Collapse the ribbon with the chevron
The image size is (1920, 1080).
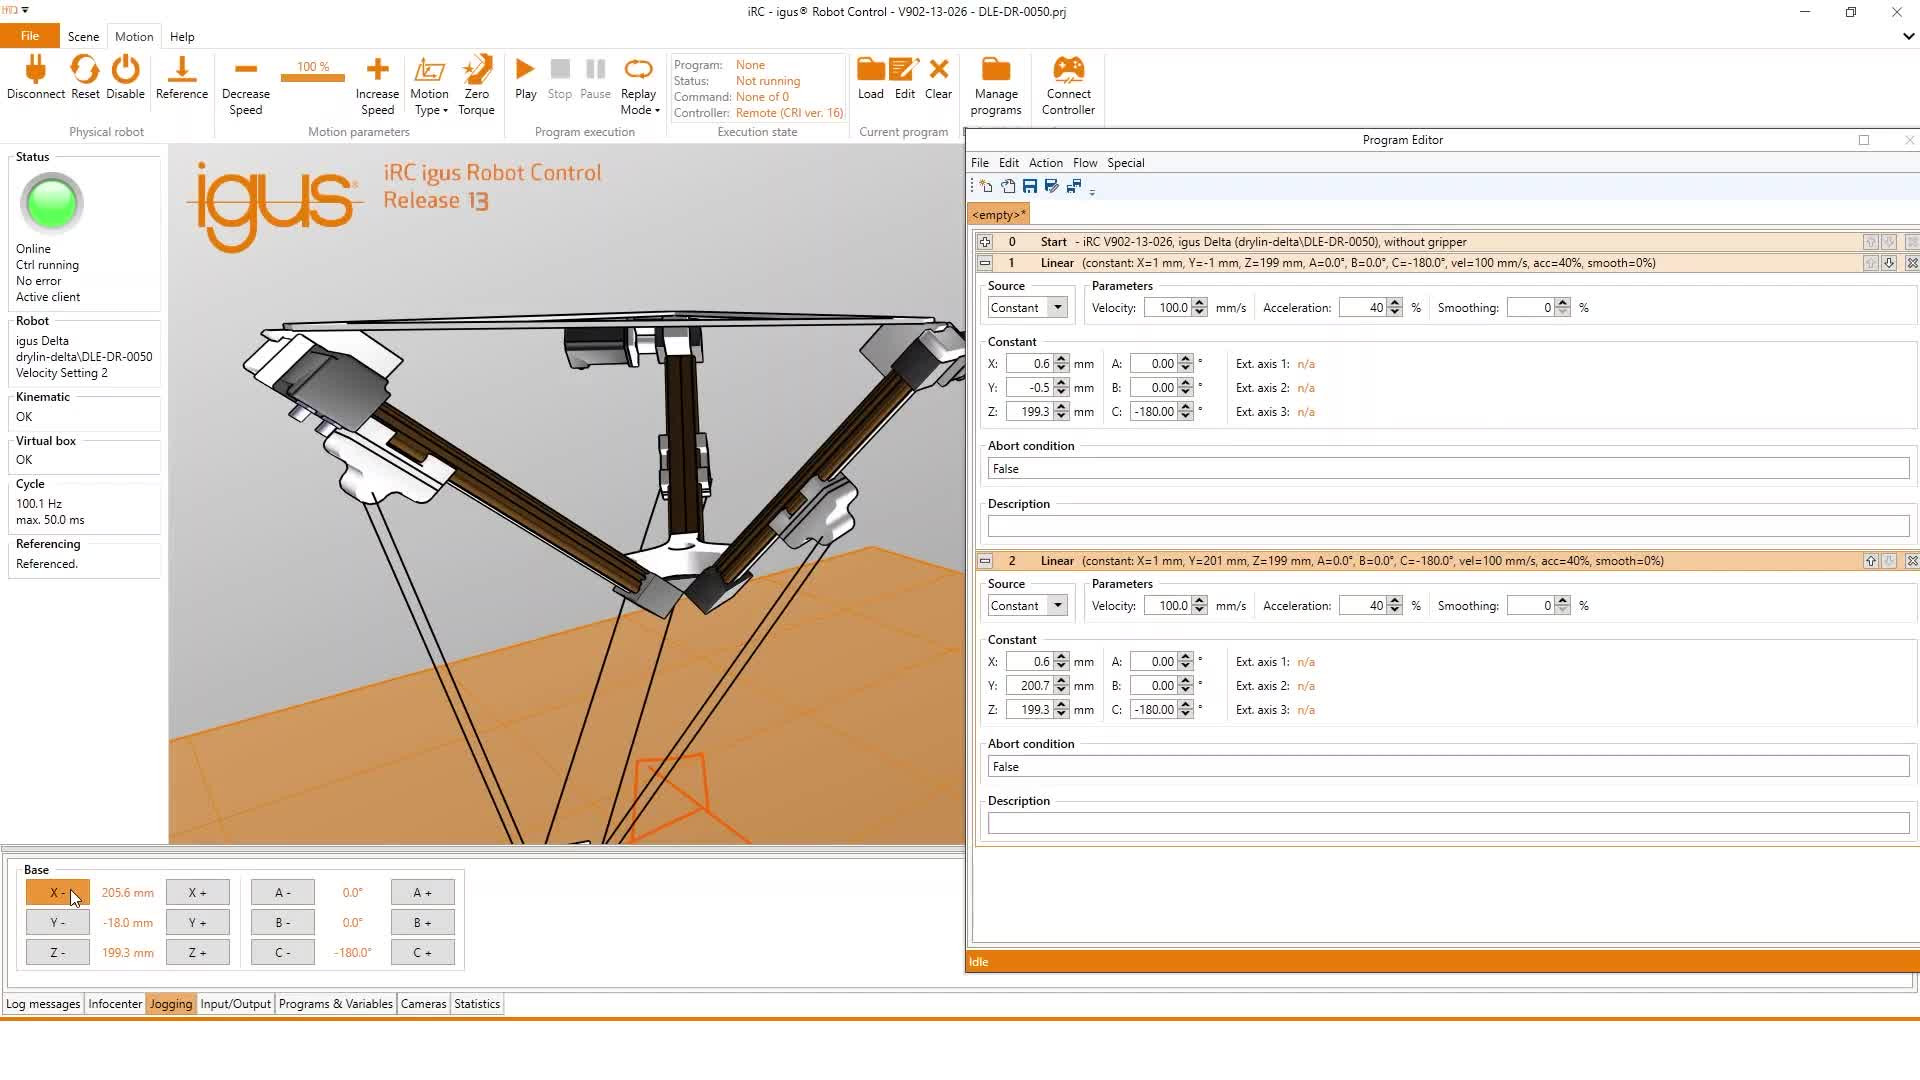[x=1908, y=36]
